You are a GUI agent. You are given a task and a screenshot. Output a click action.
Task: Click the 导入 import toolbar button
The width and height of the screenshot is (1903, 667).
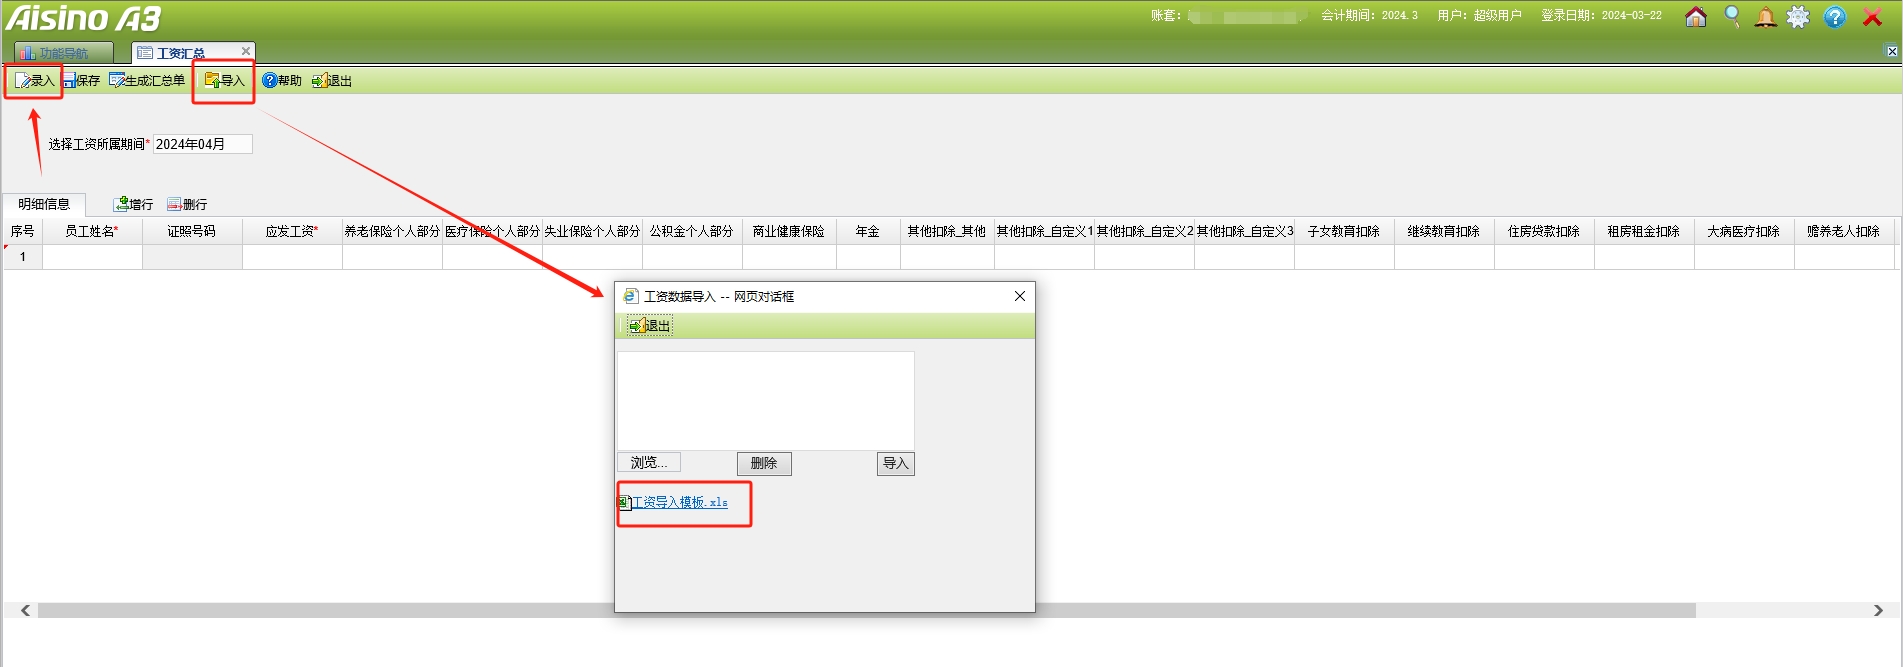click(224, 81)
